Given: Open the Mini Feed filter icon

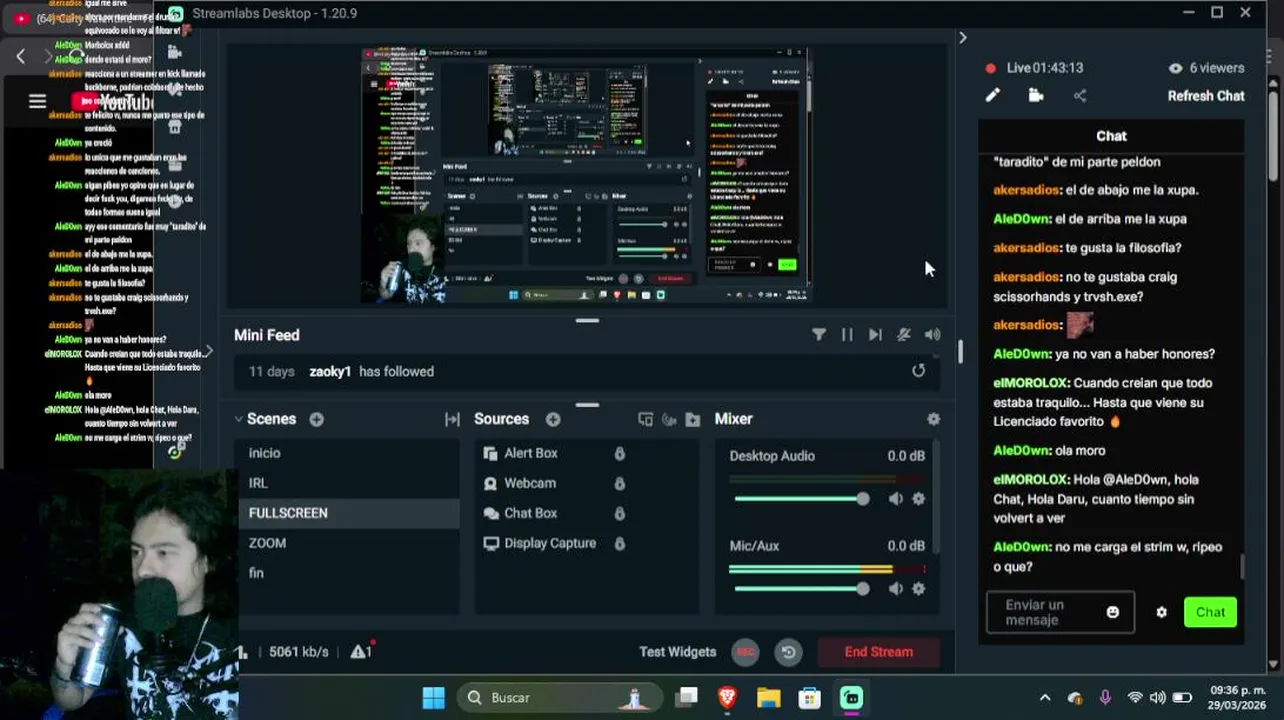Looking at the screenshot, I should 819,335.
